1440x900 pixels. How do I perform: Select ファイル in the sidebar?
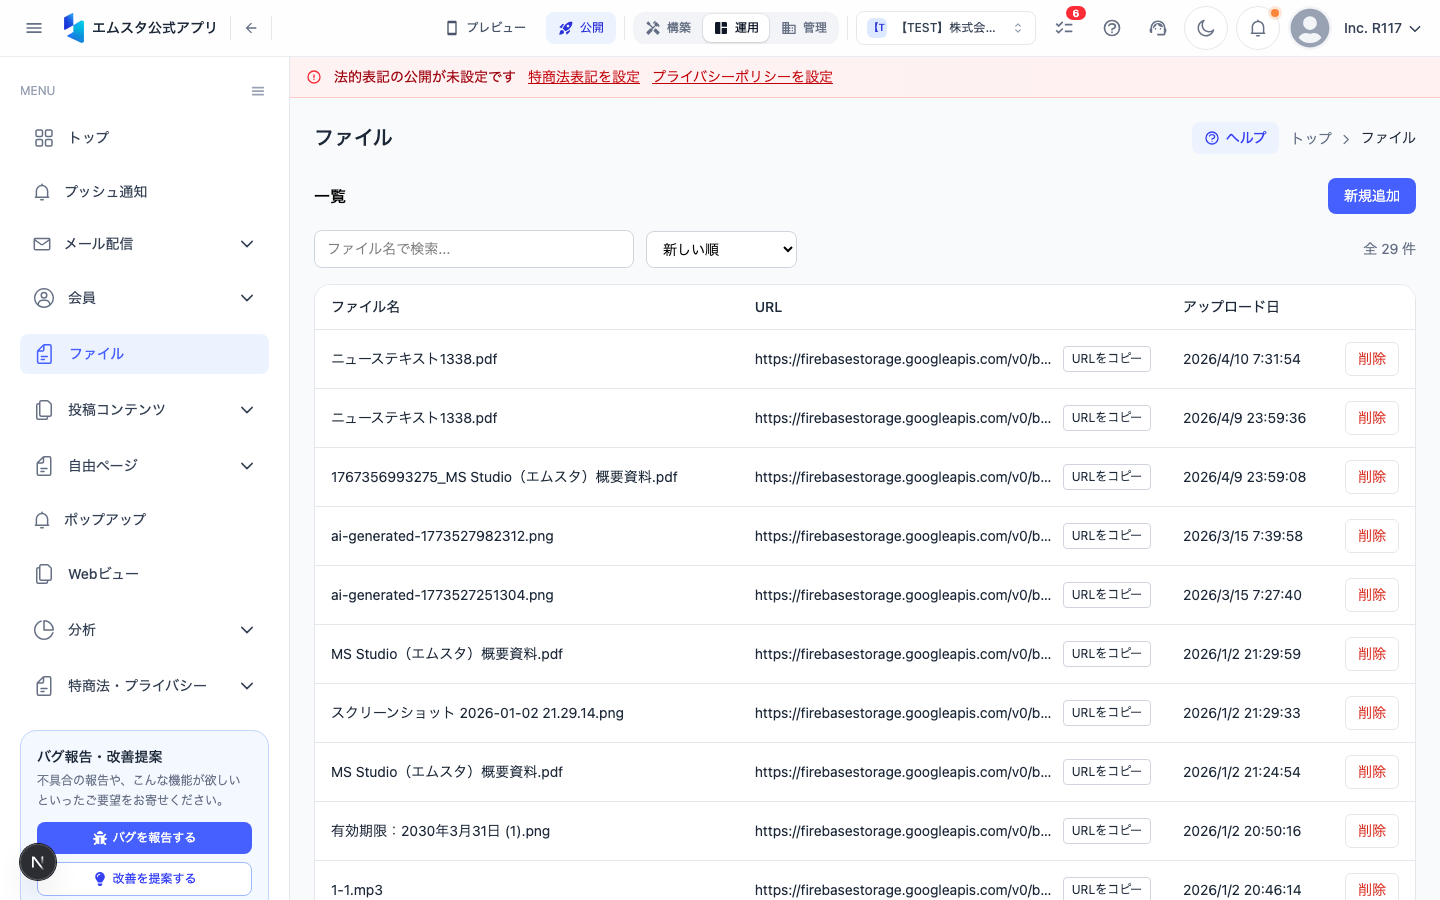coord(145,354)
